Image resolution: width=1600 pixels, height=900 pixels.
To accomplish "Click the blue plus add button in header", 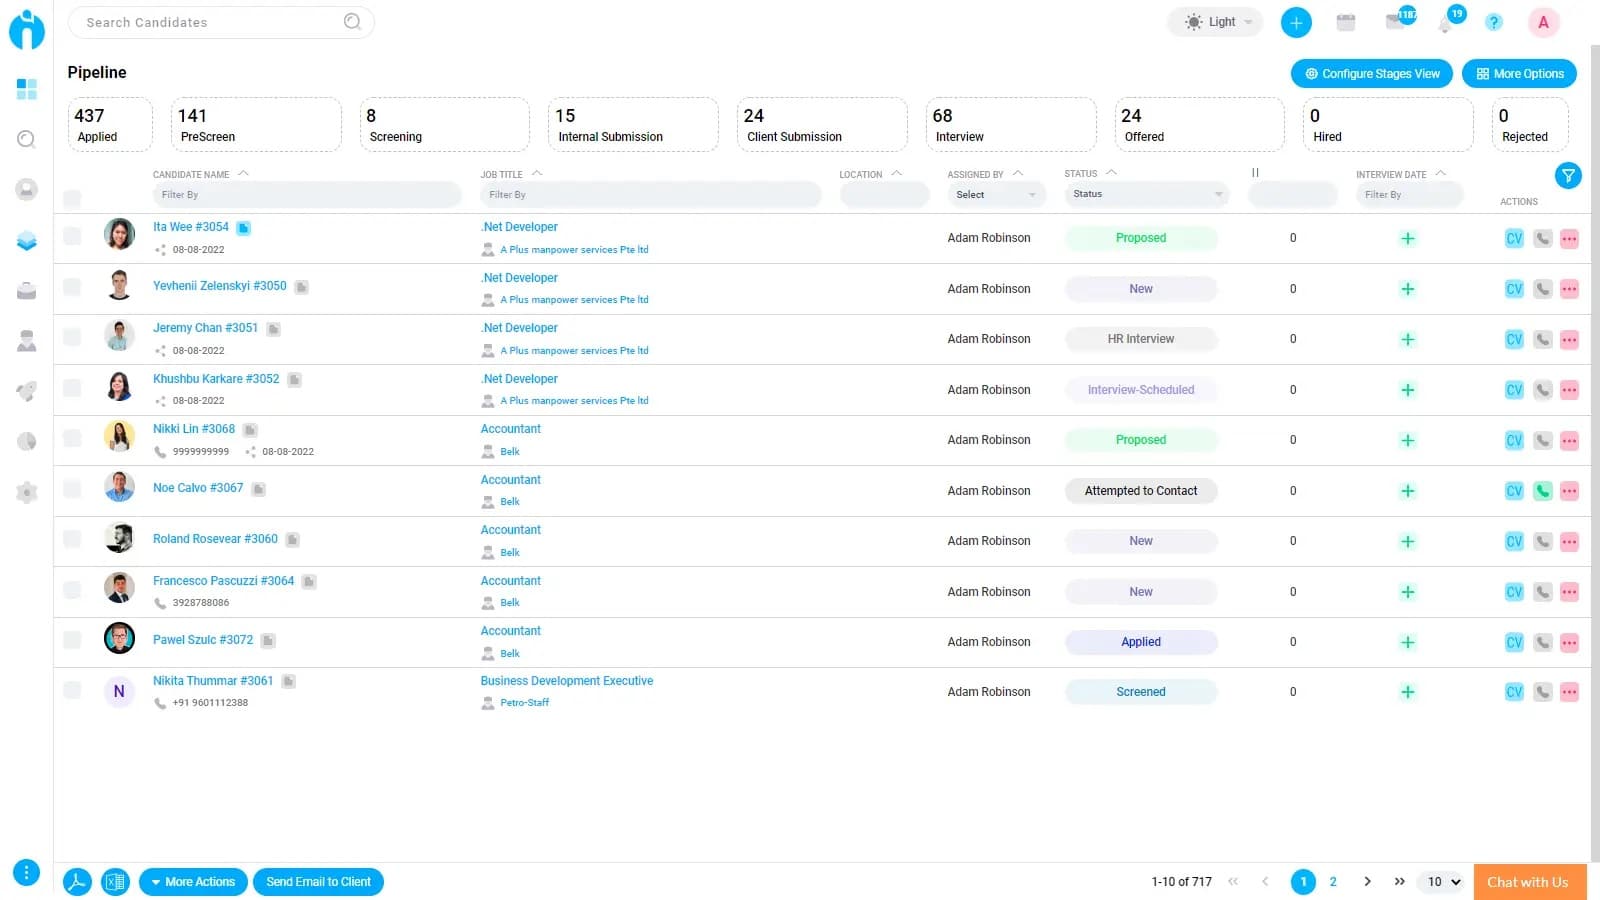I will coord(1295,23).
